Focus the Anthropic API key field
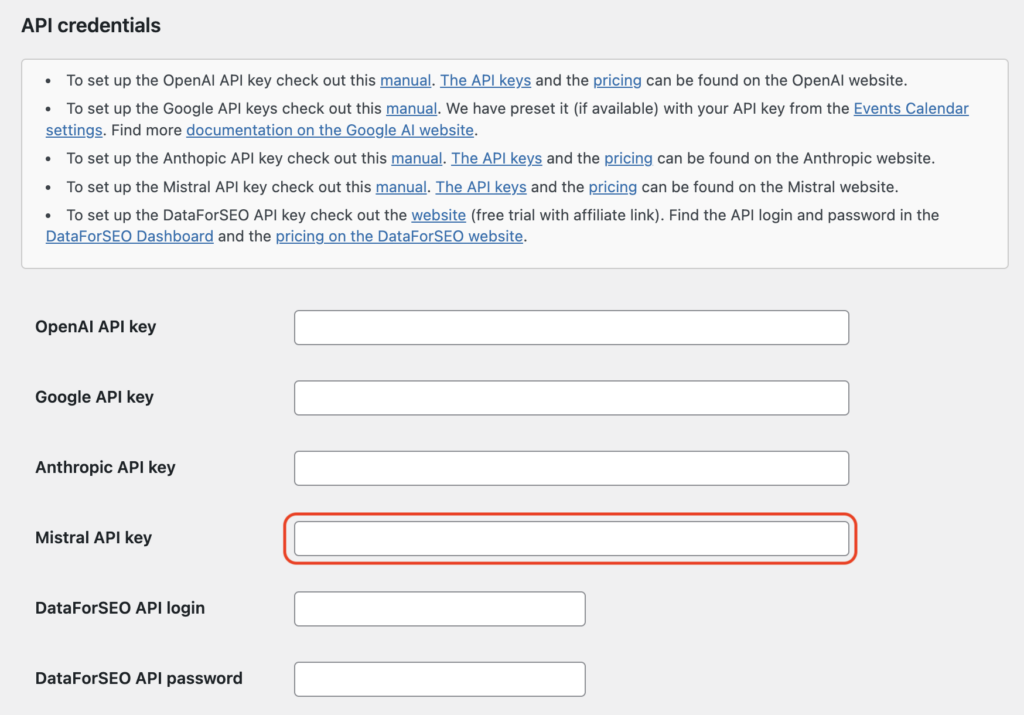The width and height of the screenshot is (1024, 715). pos(570,467)
